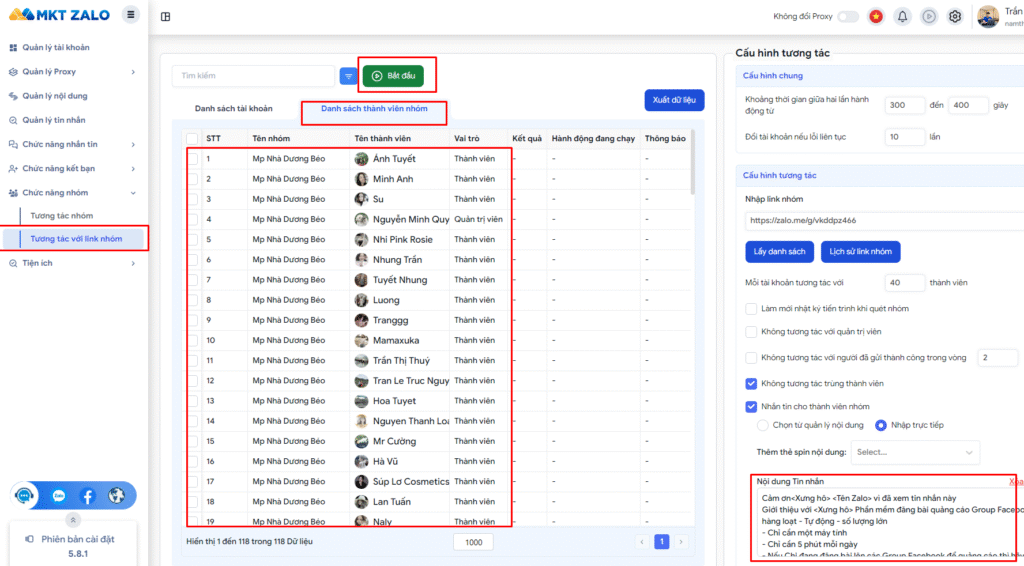Click the blue filter icon beside search
The height and width of the screenshot is (566, 1024).
349,76
